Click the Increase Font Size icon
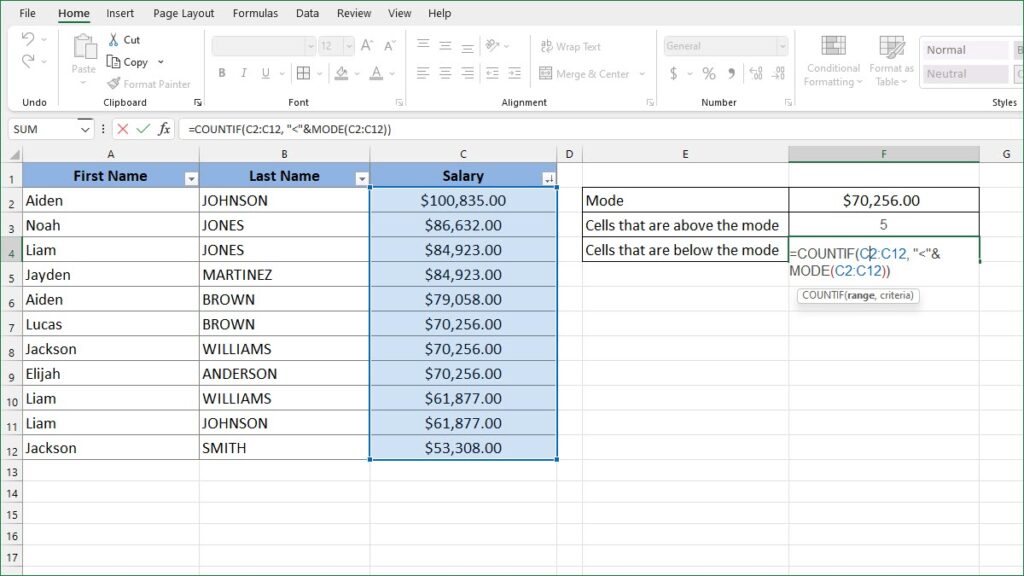This screenshot has width=1024, height=576. (x=367, y=45)
